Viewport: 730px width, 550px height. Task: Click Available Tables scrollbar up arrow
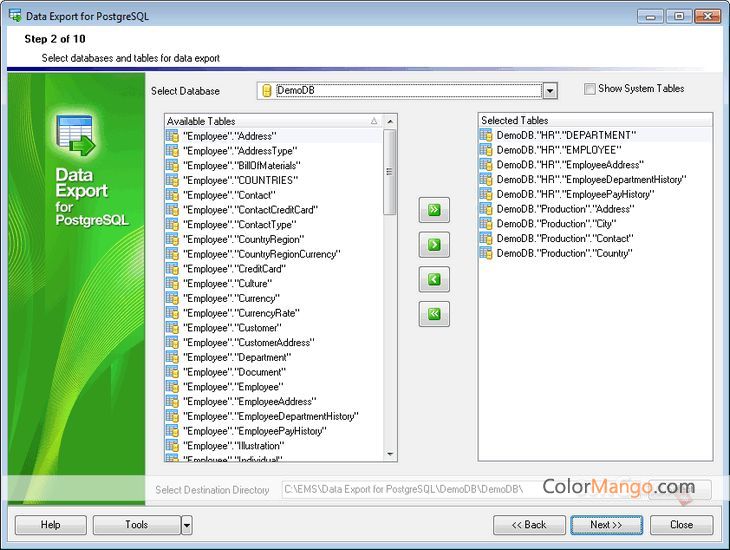click(390, 122)
